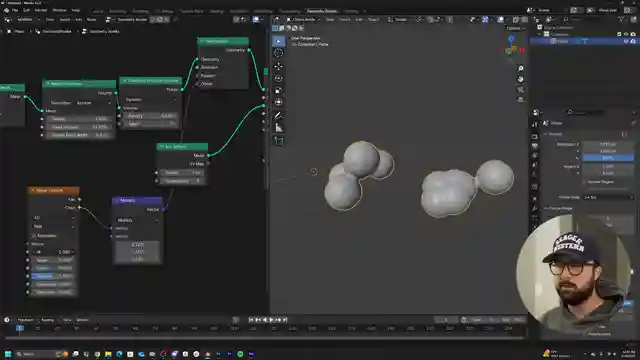The image size is (640, 360).
Task: Click the viewport pan hand icon
Action: (x=520, y=79)
